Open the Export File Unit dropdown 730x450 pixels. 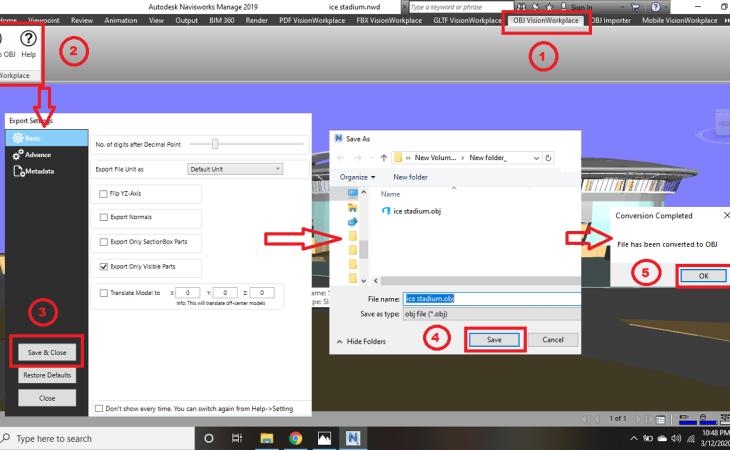point(235,169)
